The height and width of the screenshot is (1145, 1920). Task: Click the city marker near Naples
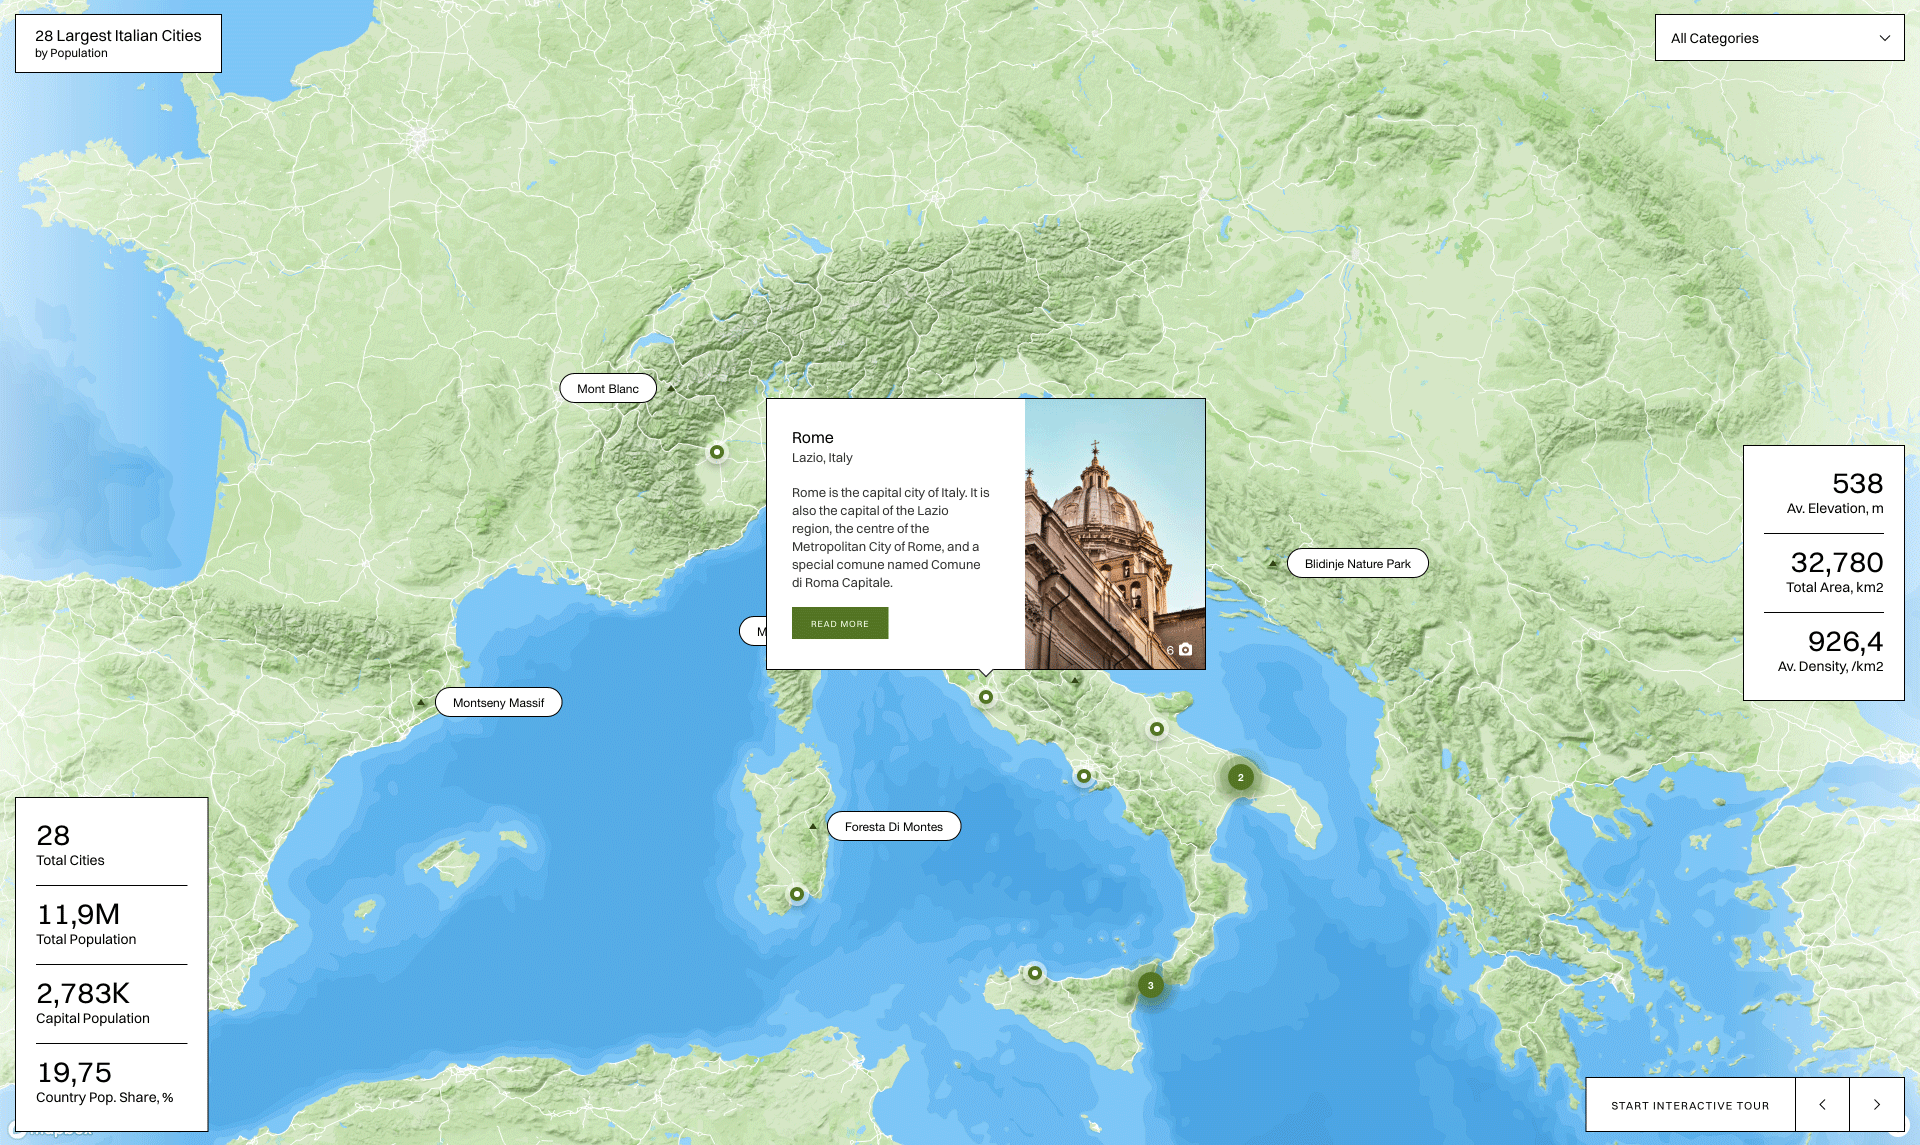[1084, 776]
